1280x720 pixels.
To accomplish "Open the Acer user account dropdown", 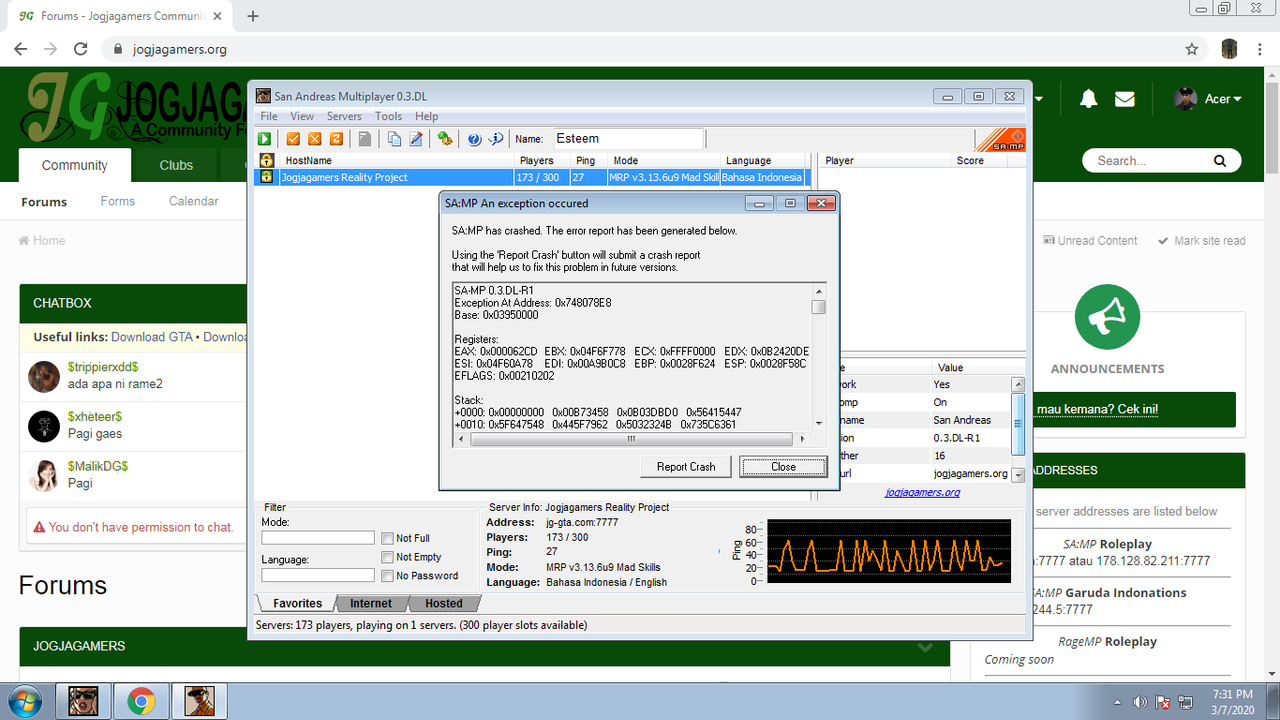I will point(1208,99).
